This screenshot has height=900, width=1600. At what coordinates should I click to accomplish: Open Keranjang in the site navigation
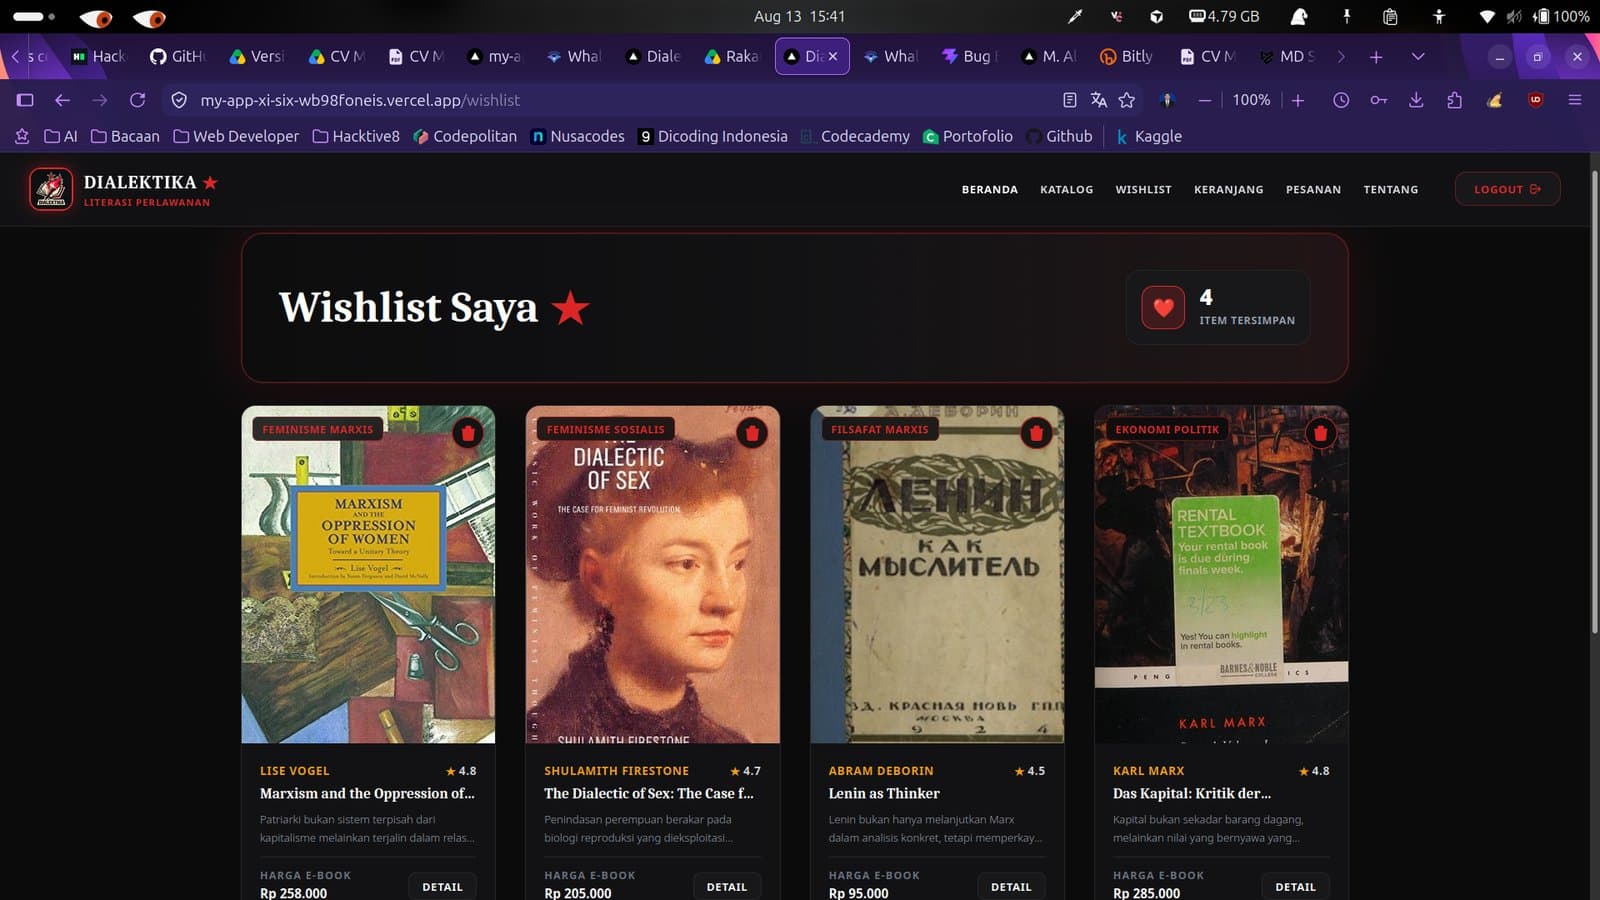(x=1228, y=189)
